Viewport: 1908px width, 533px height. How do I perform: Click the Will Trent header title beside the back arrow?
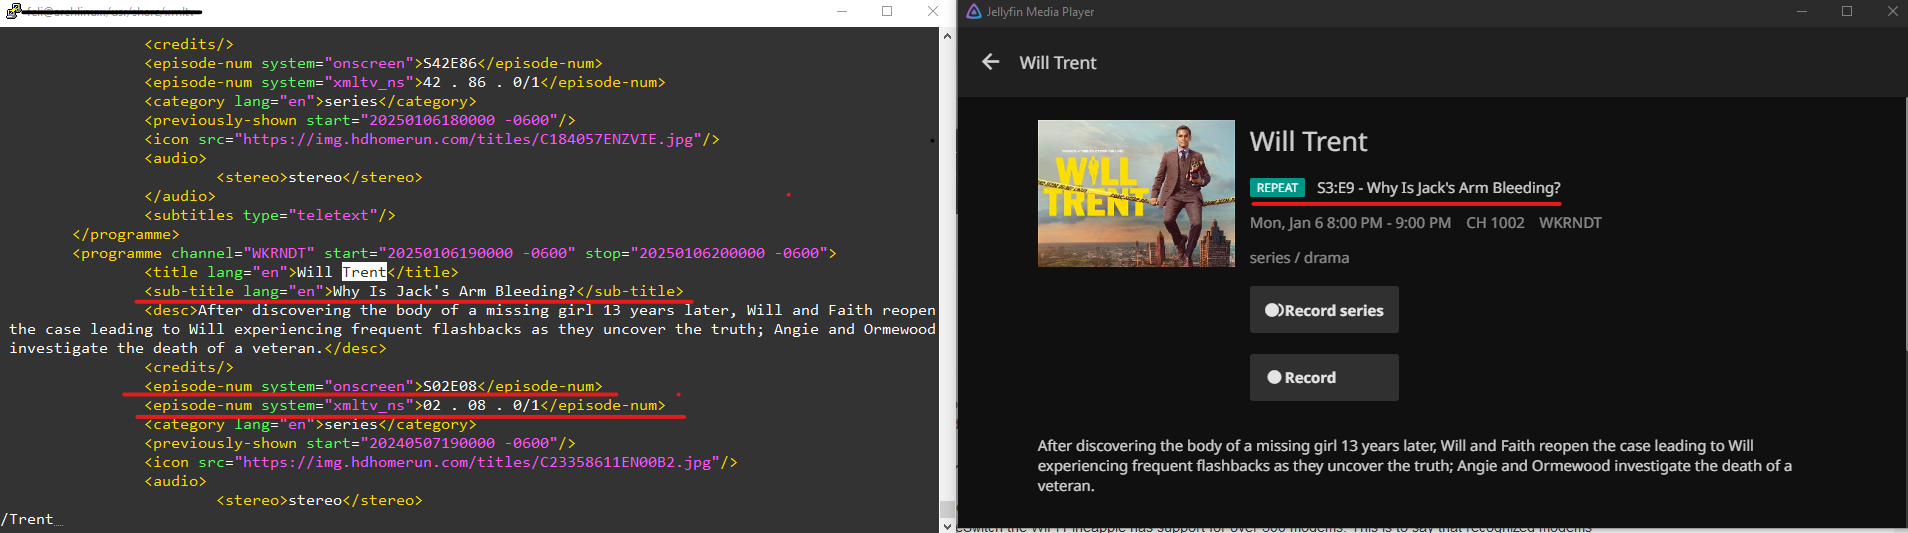(x=1057, y=63)
